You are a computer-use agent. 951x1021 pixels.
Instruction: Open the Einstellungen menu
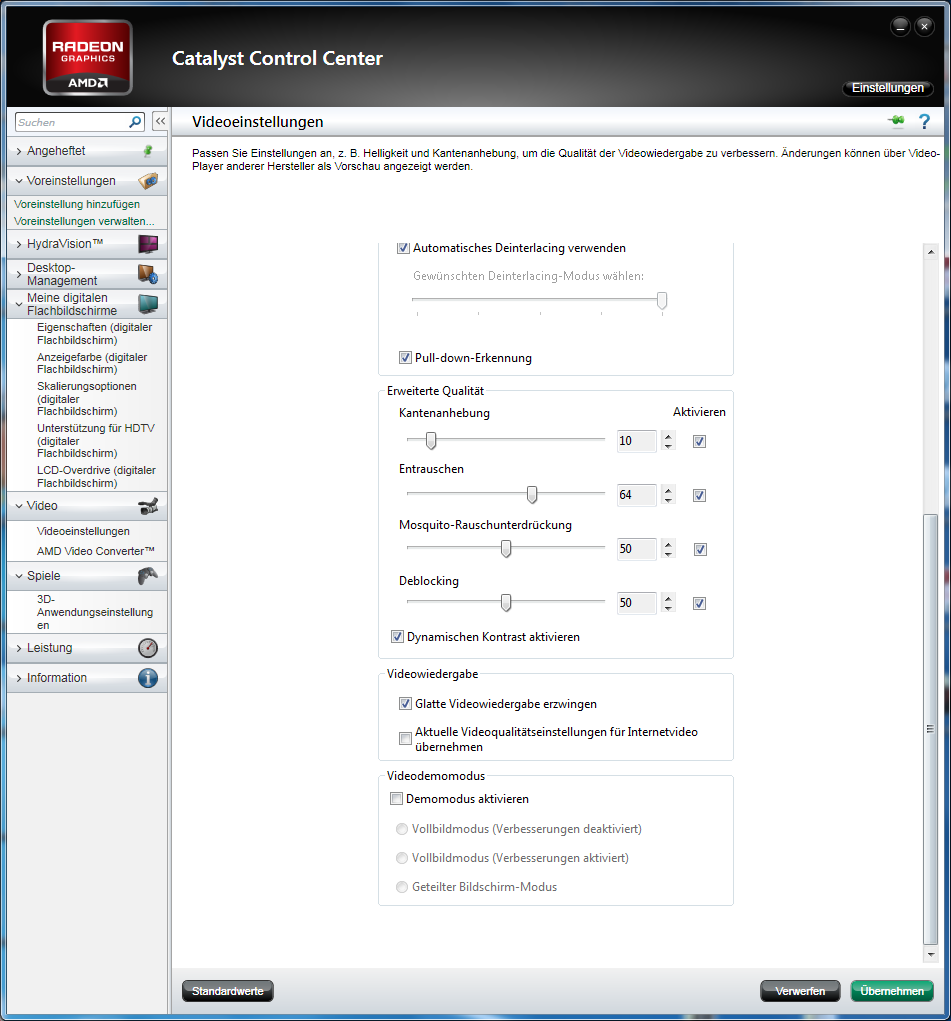click(888, 88)
